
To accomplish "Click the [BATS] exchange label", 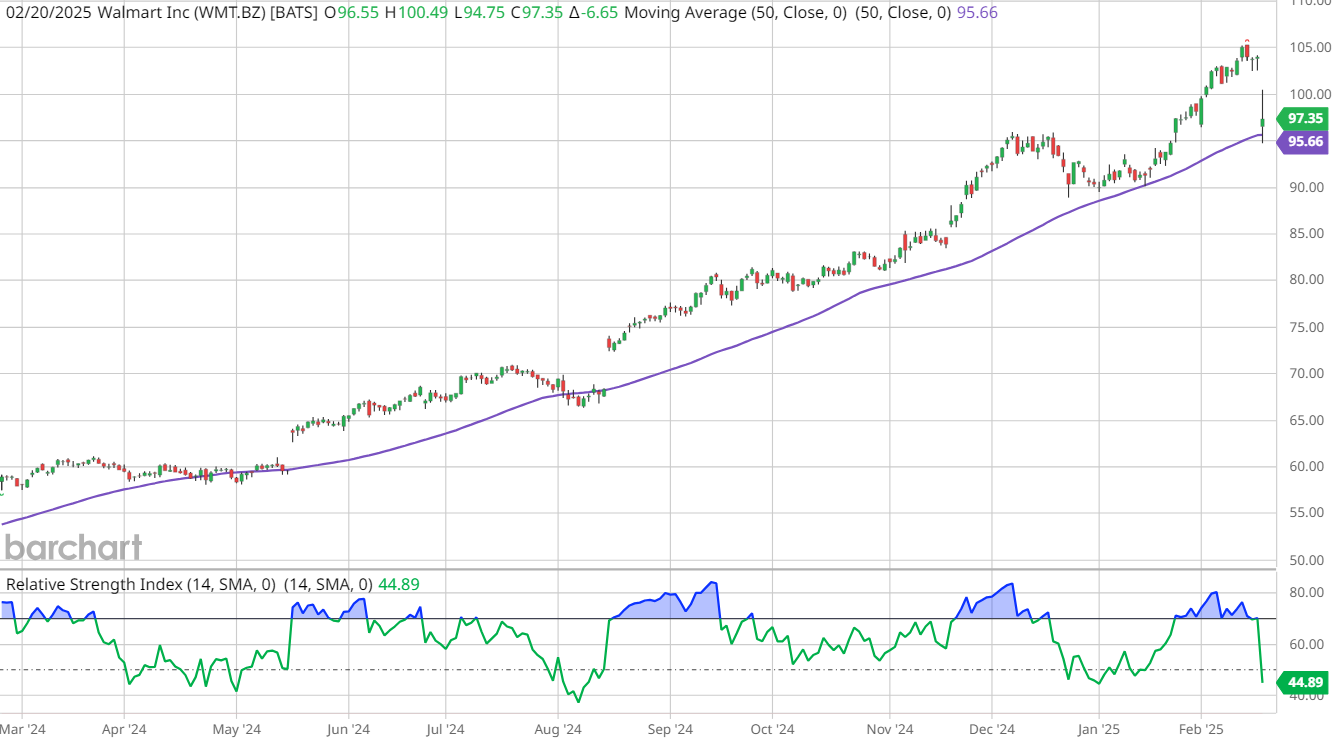I will (x=295, y=12).
